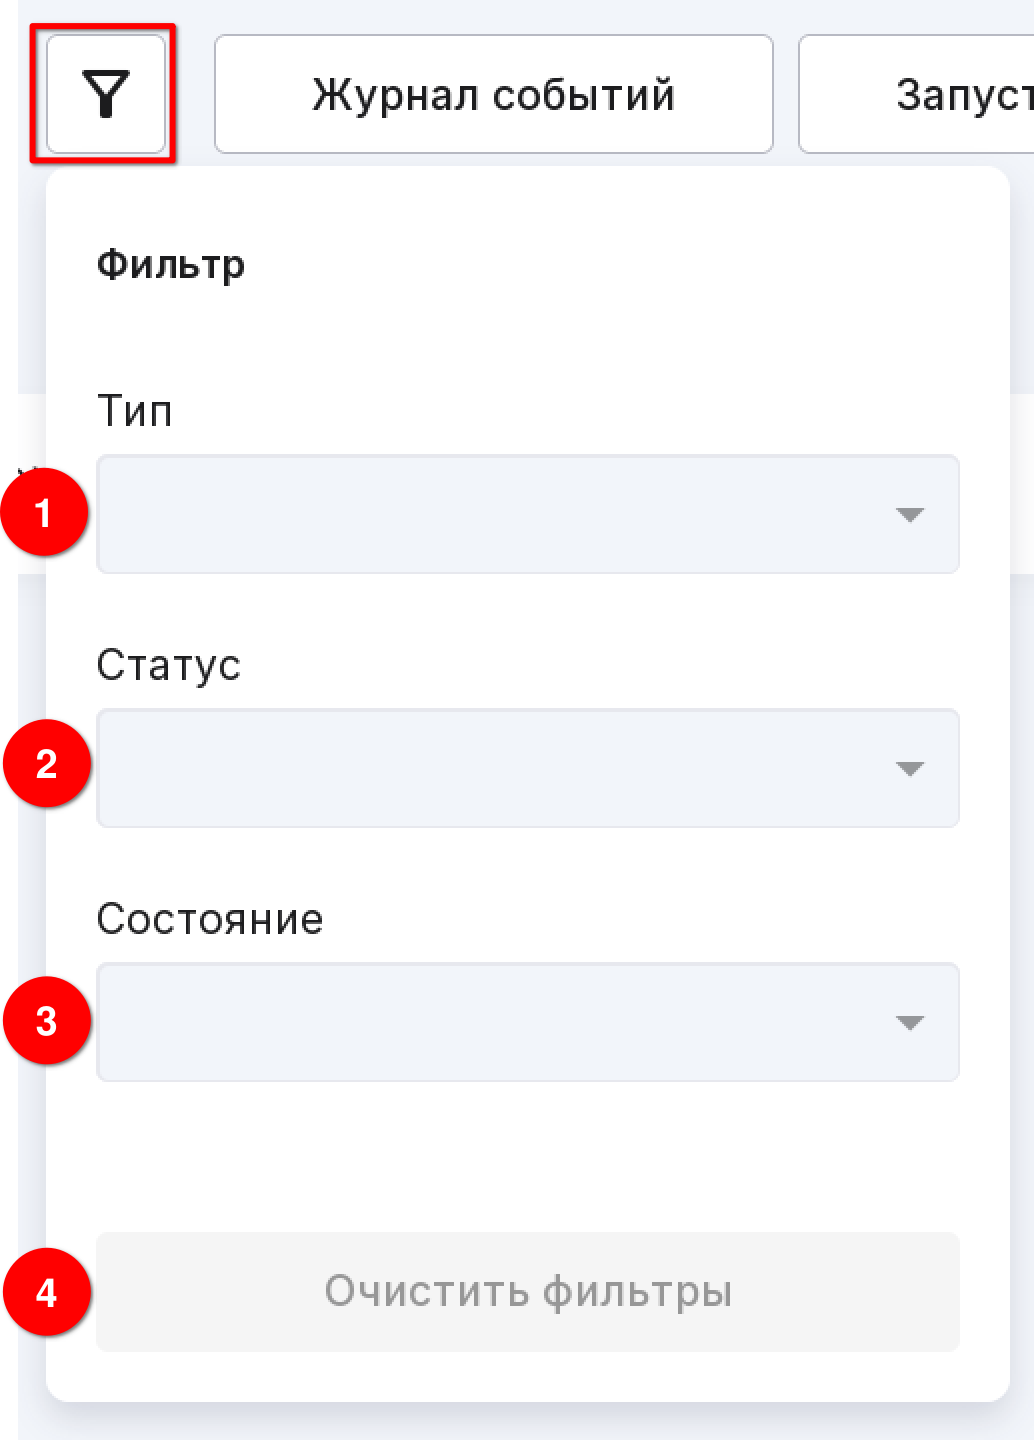Click blank panel space above Очистить фильтры
The width and height of the screenshot is (1034, 1440).
click(x=528, y=1157)
